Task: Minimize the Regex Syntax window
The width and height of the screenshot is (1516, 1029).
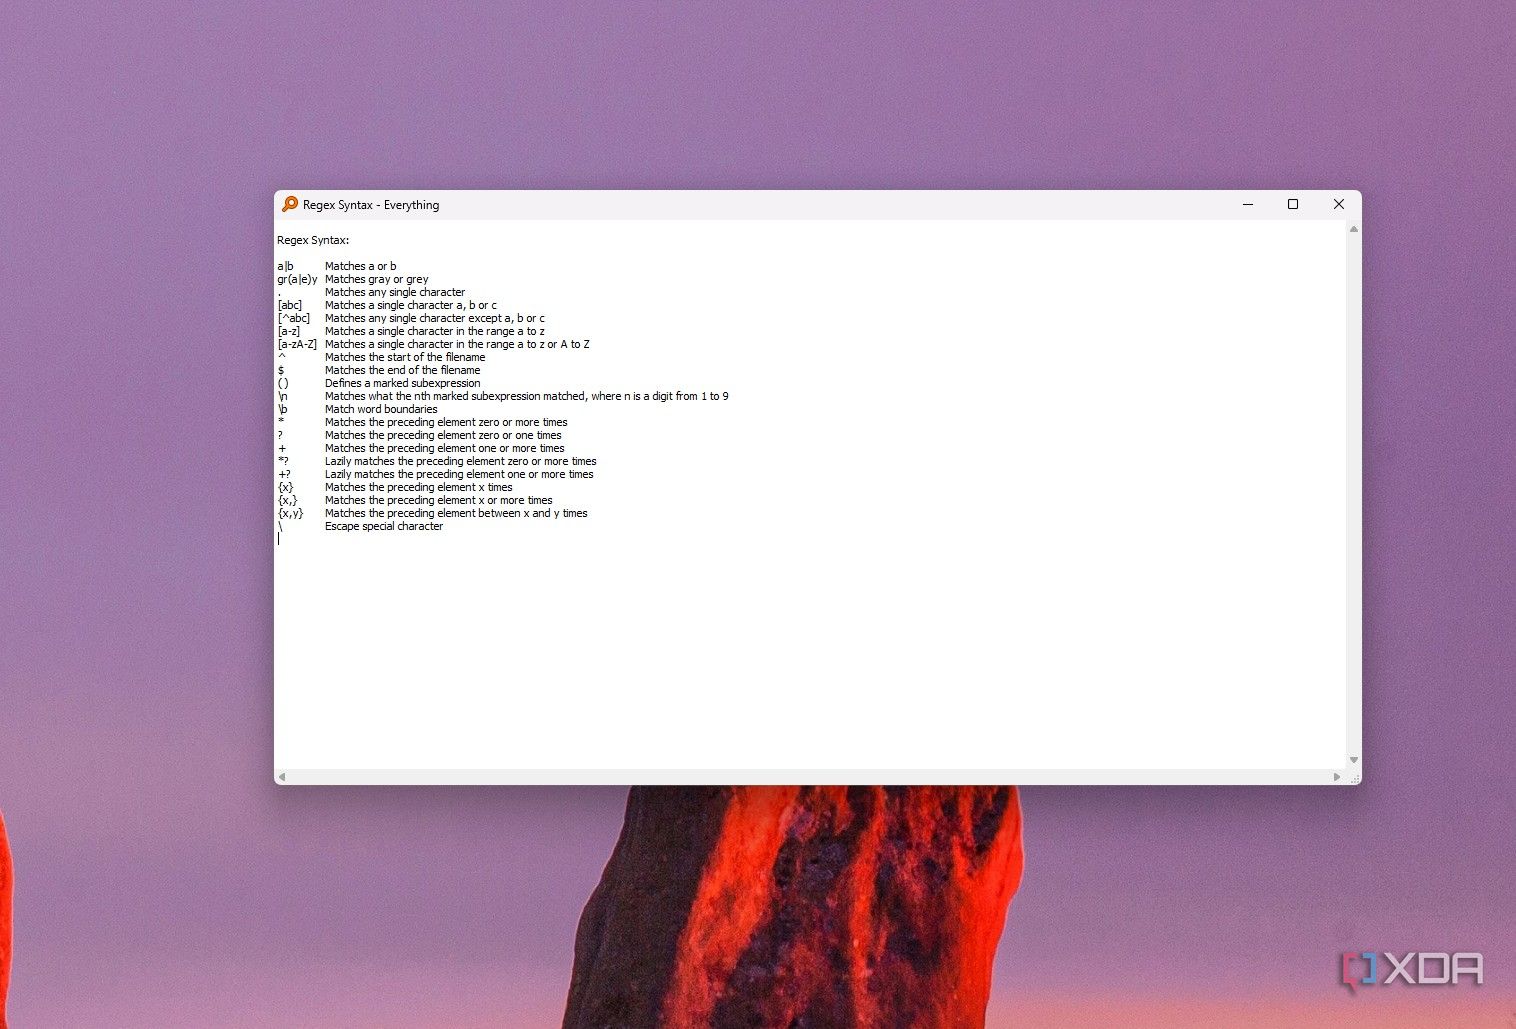Action: [1248, 204]
